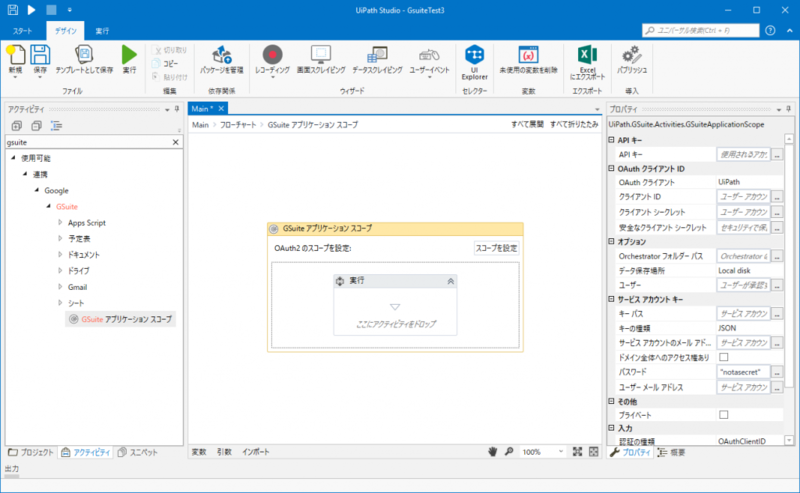Open the 概要 tab in properties panel
The height and width of the screenshot is (493, 800).
(x=671, y=452)
